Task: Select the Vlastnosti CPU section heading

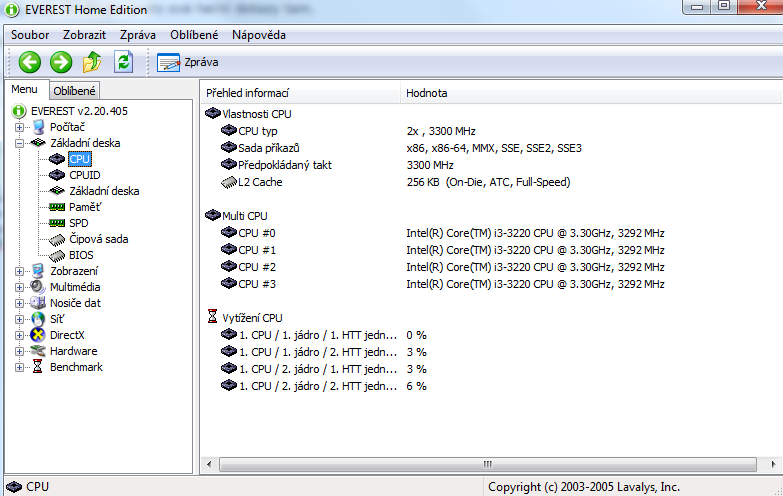Action: pos(257,114)
